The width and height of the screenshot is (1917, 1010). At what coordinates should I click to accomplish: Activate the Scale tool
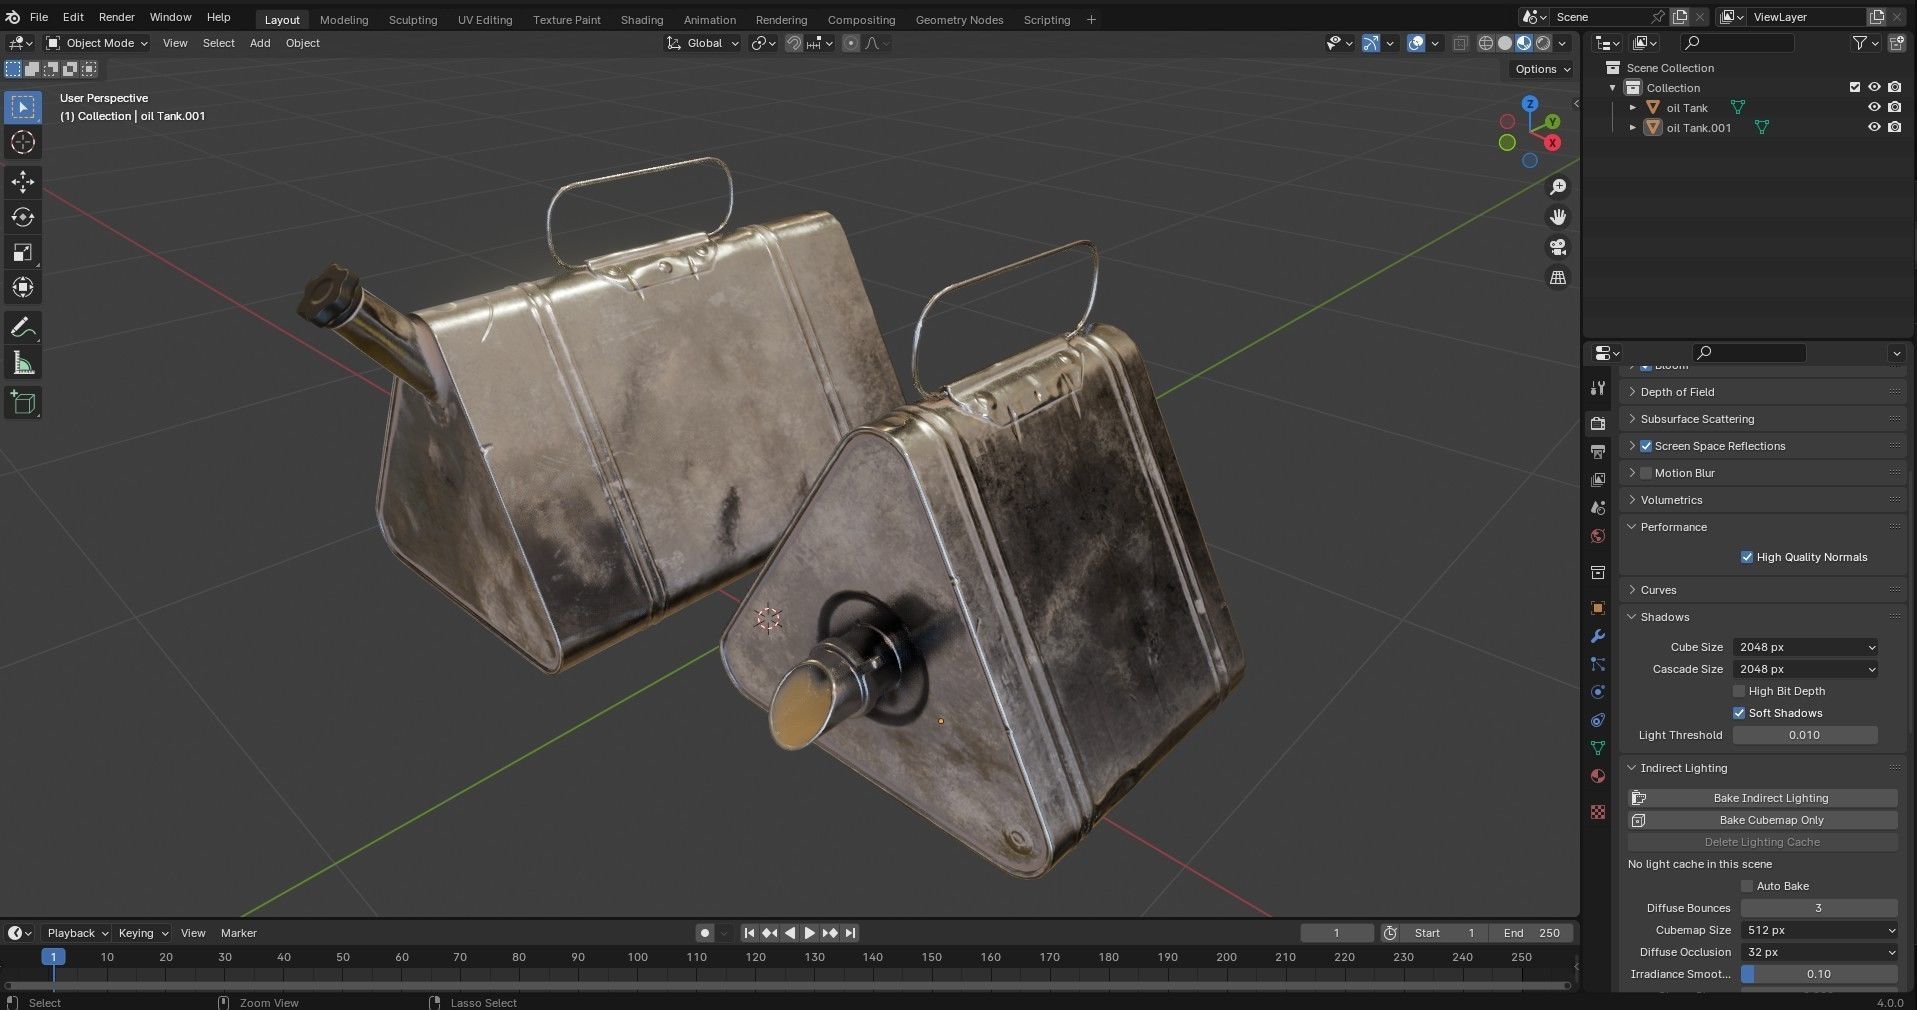click(23, 252)
